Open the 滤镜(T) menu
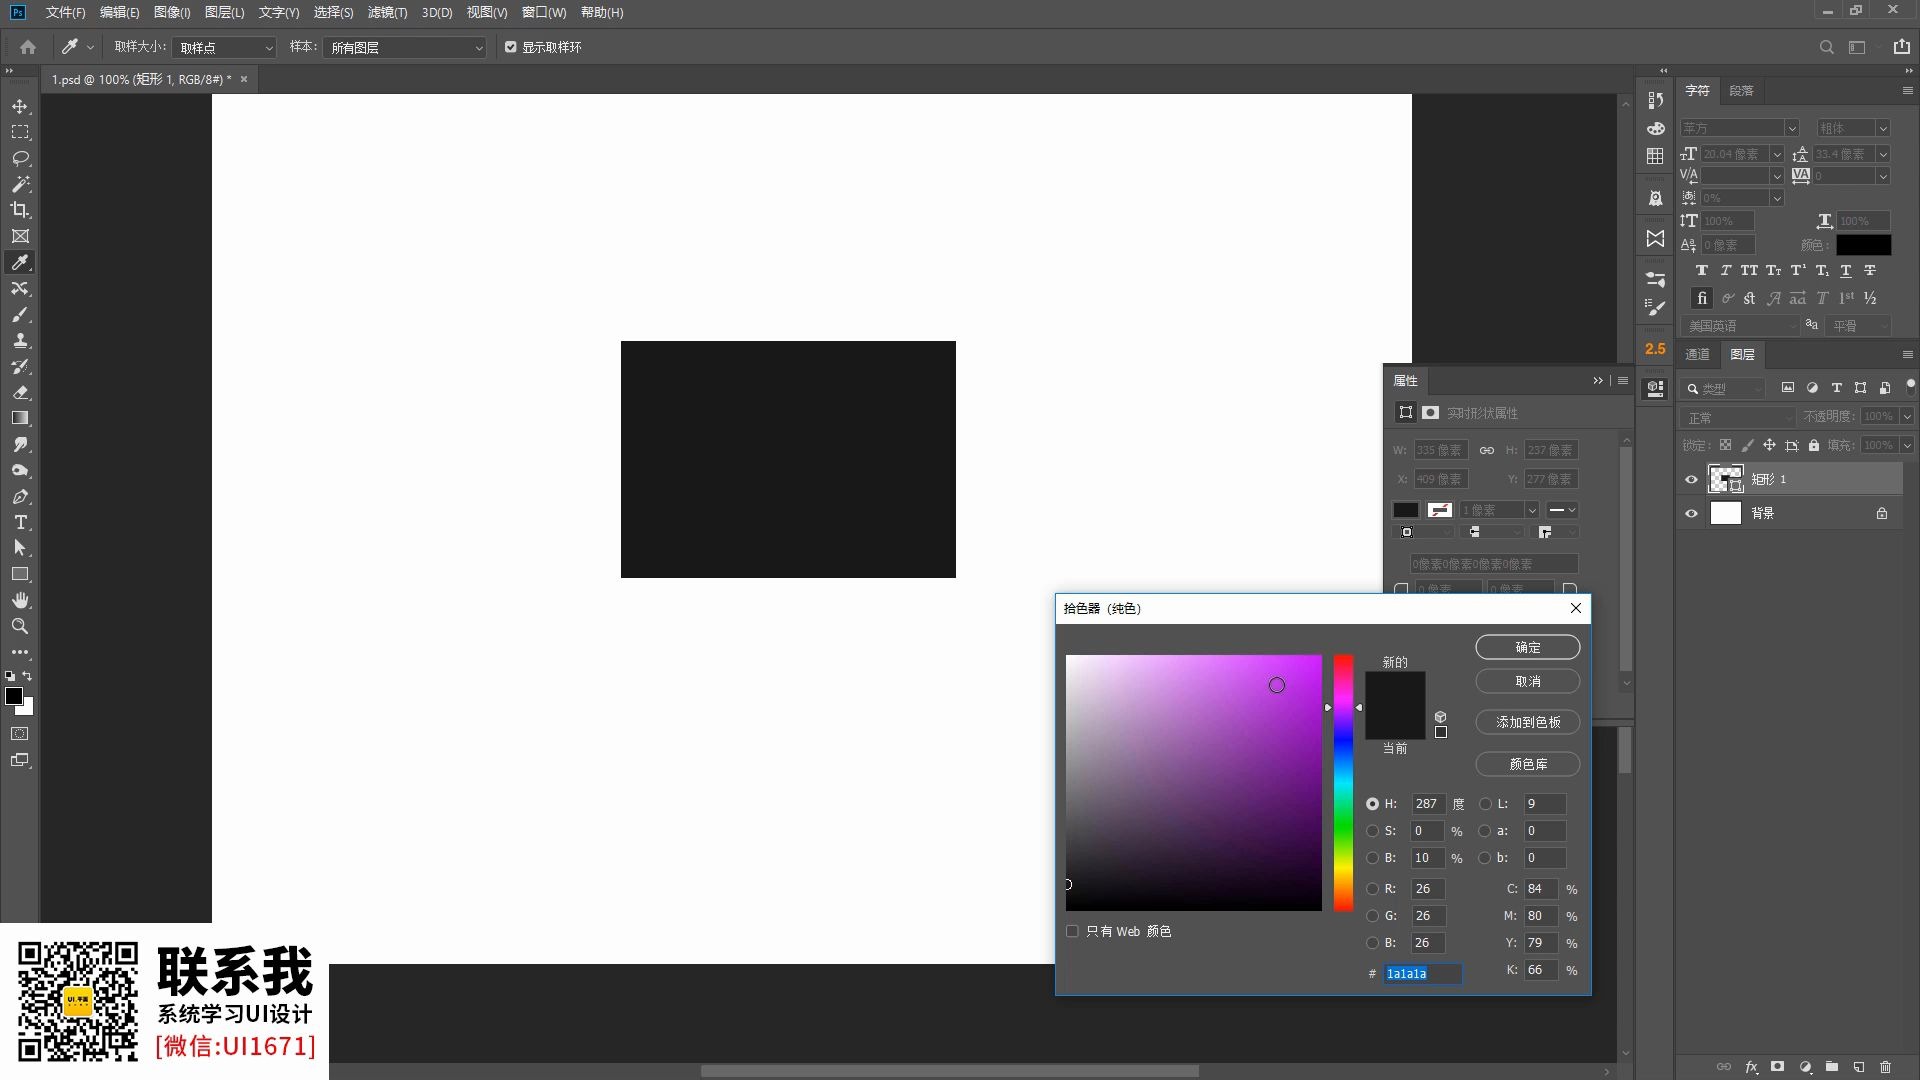This screenshot has height=1080, width=1920. 387,12
